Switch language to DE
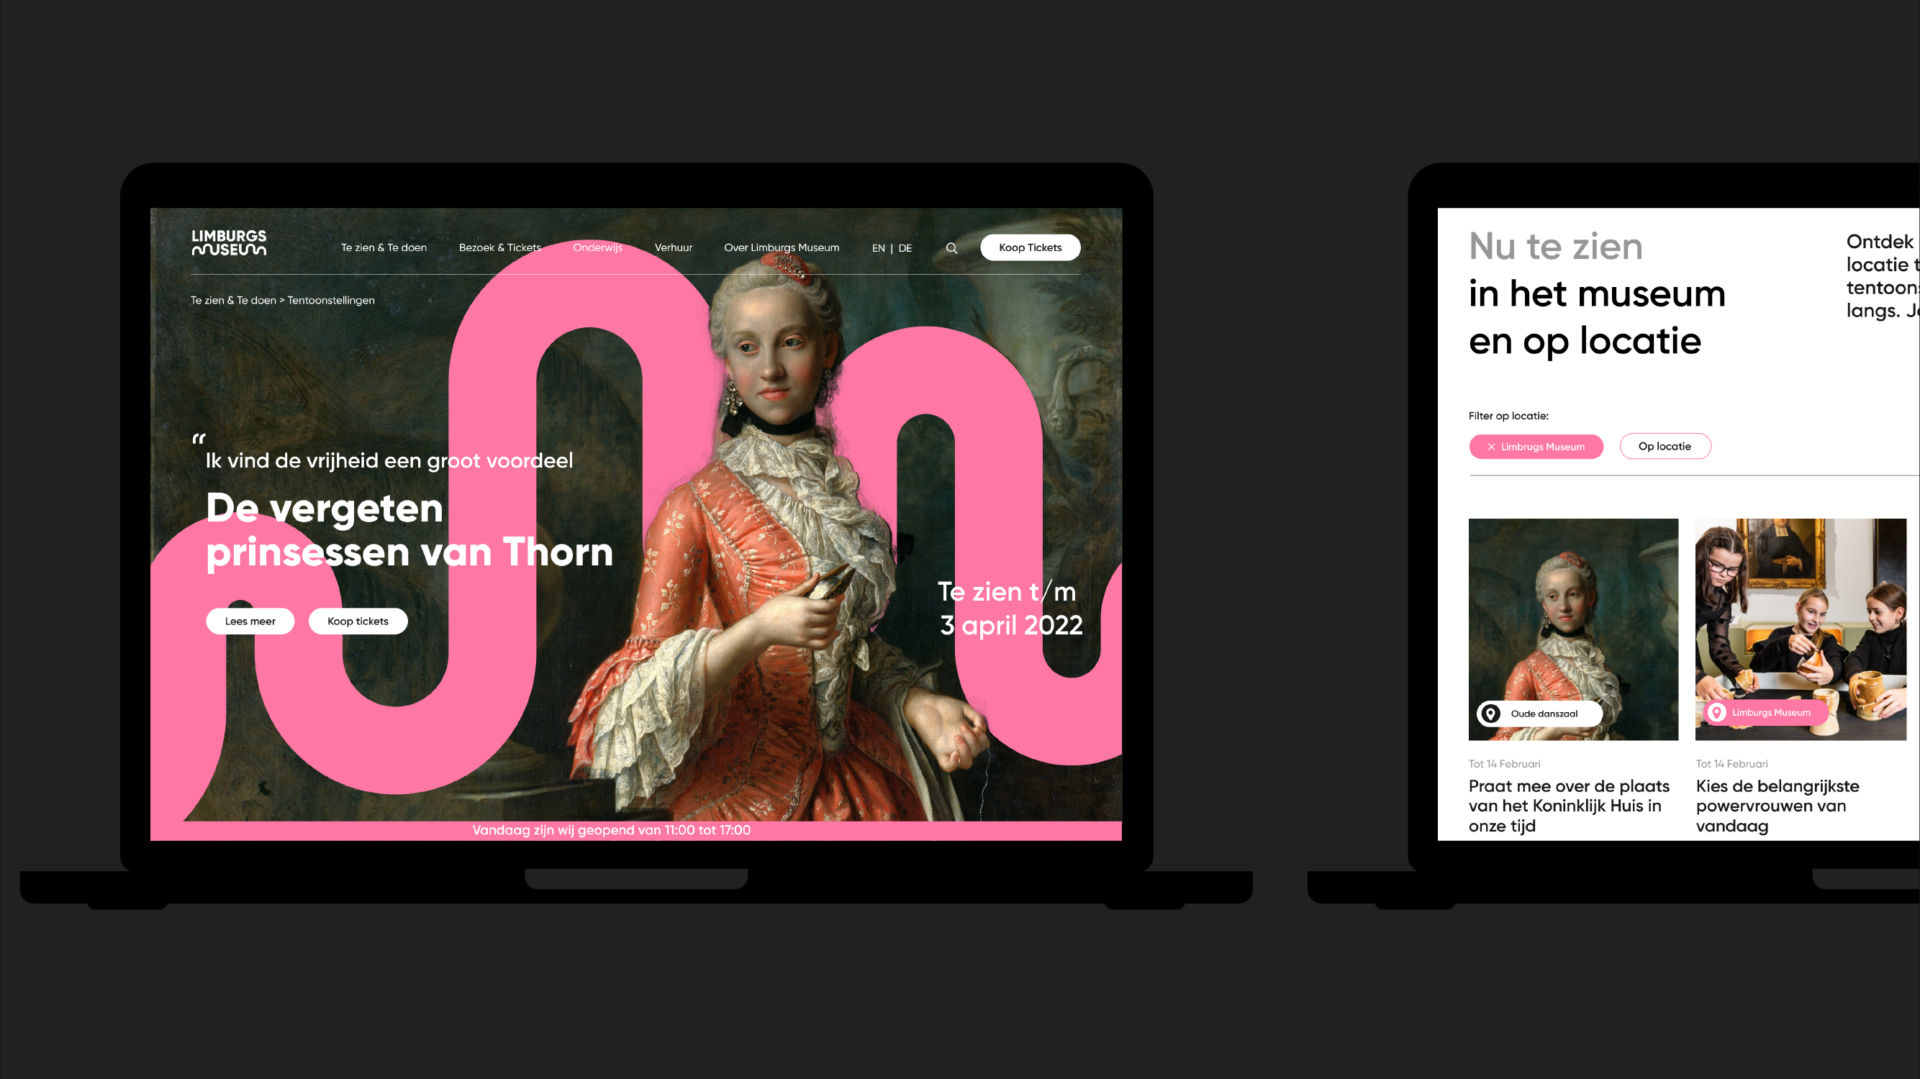1920x1079 pixels. 905,248
